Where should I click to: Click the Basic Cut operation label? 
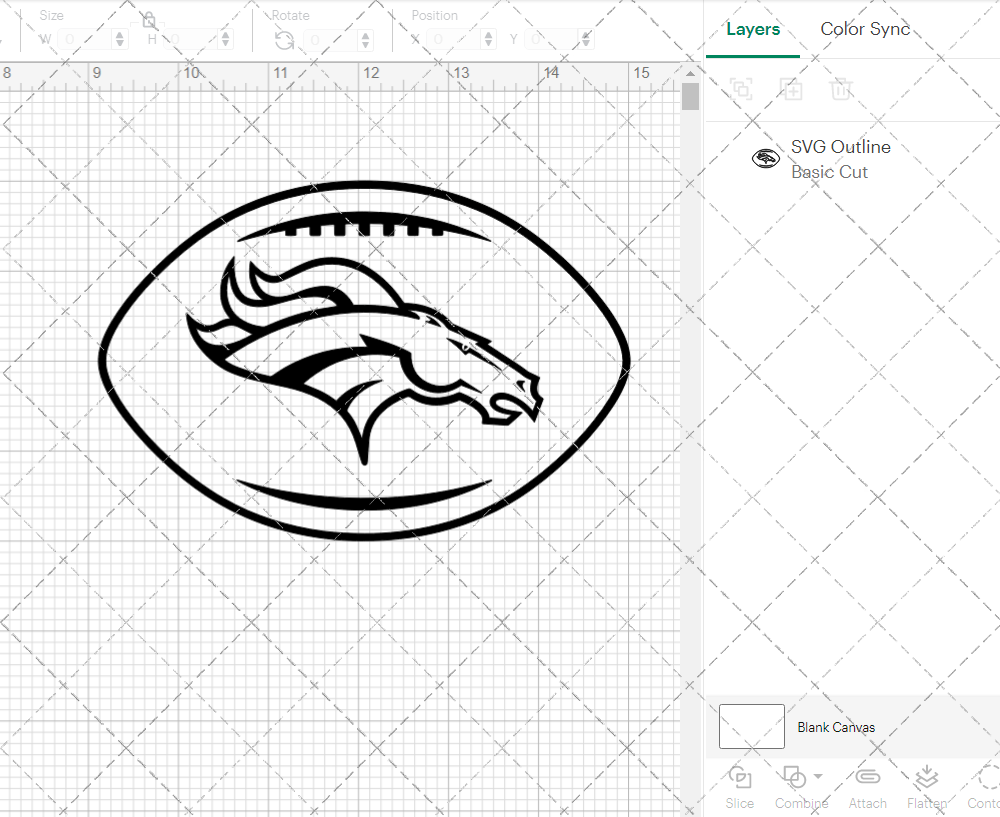pos(829,172)
